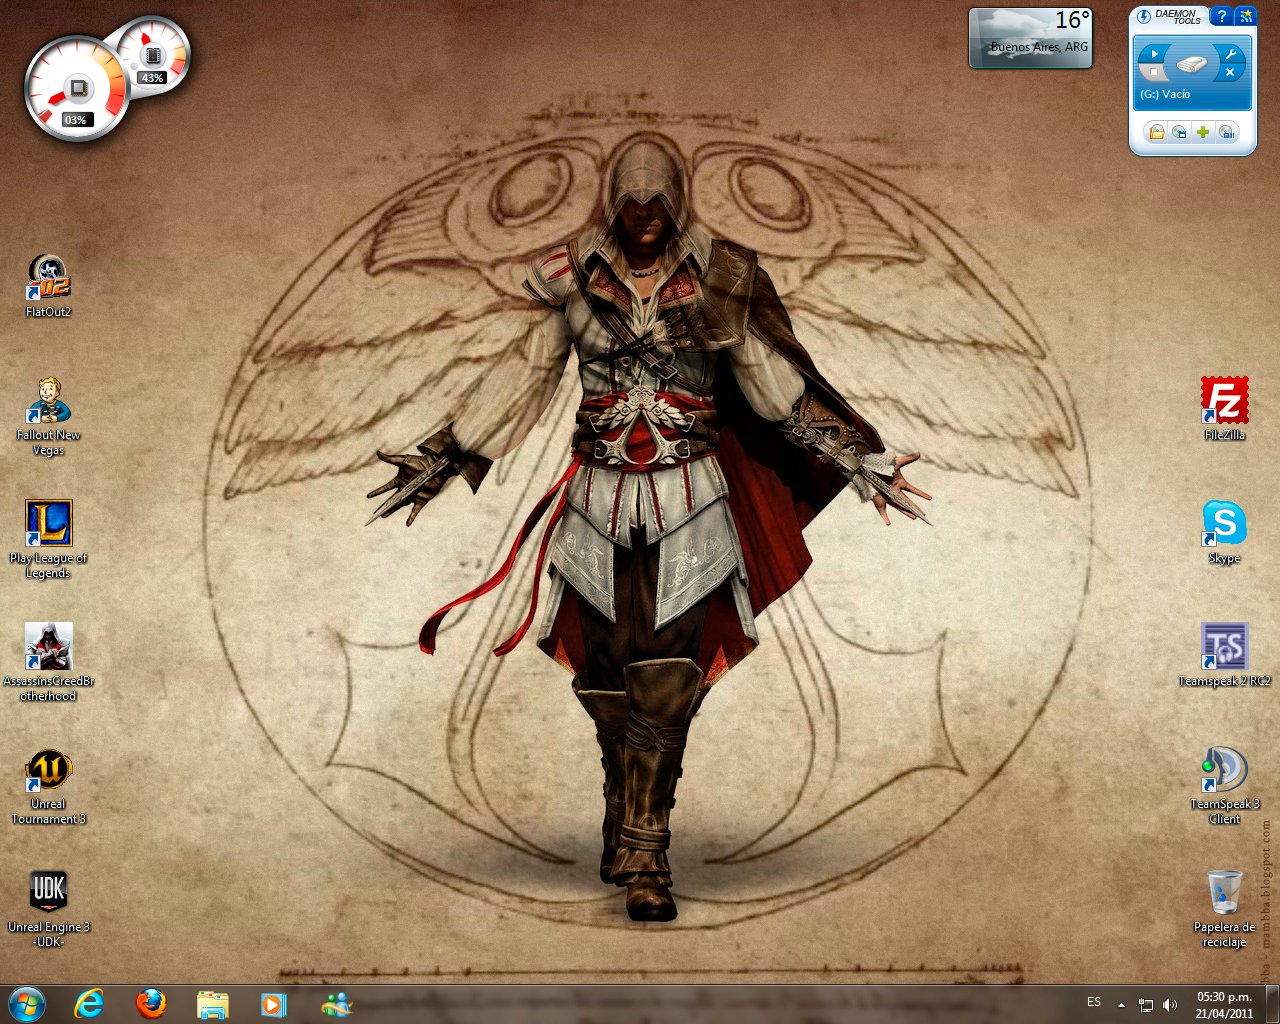This screenshot has width=1280, height=1024.
Task: Select the Unreal Tournament 3 icon
Action: [48, 785]
